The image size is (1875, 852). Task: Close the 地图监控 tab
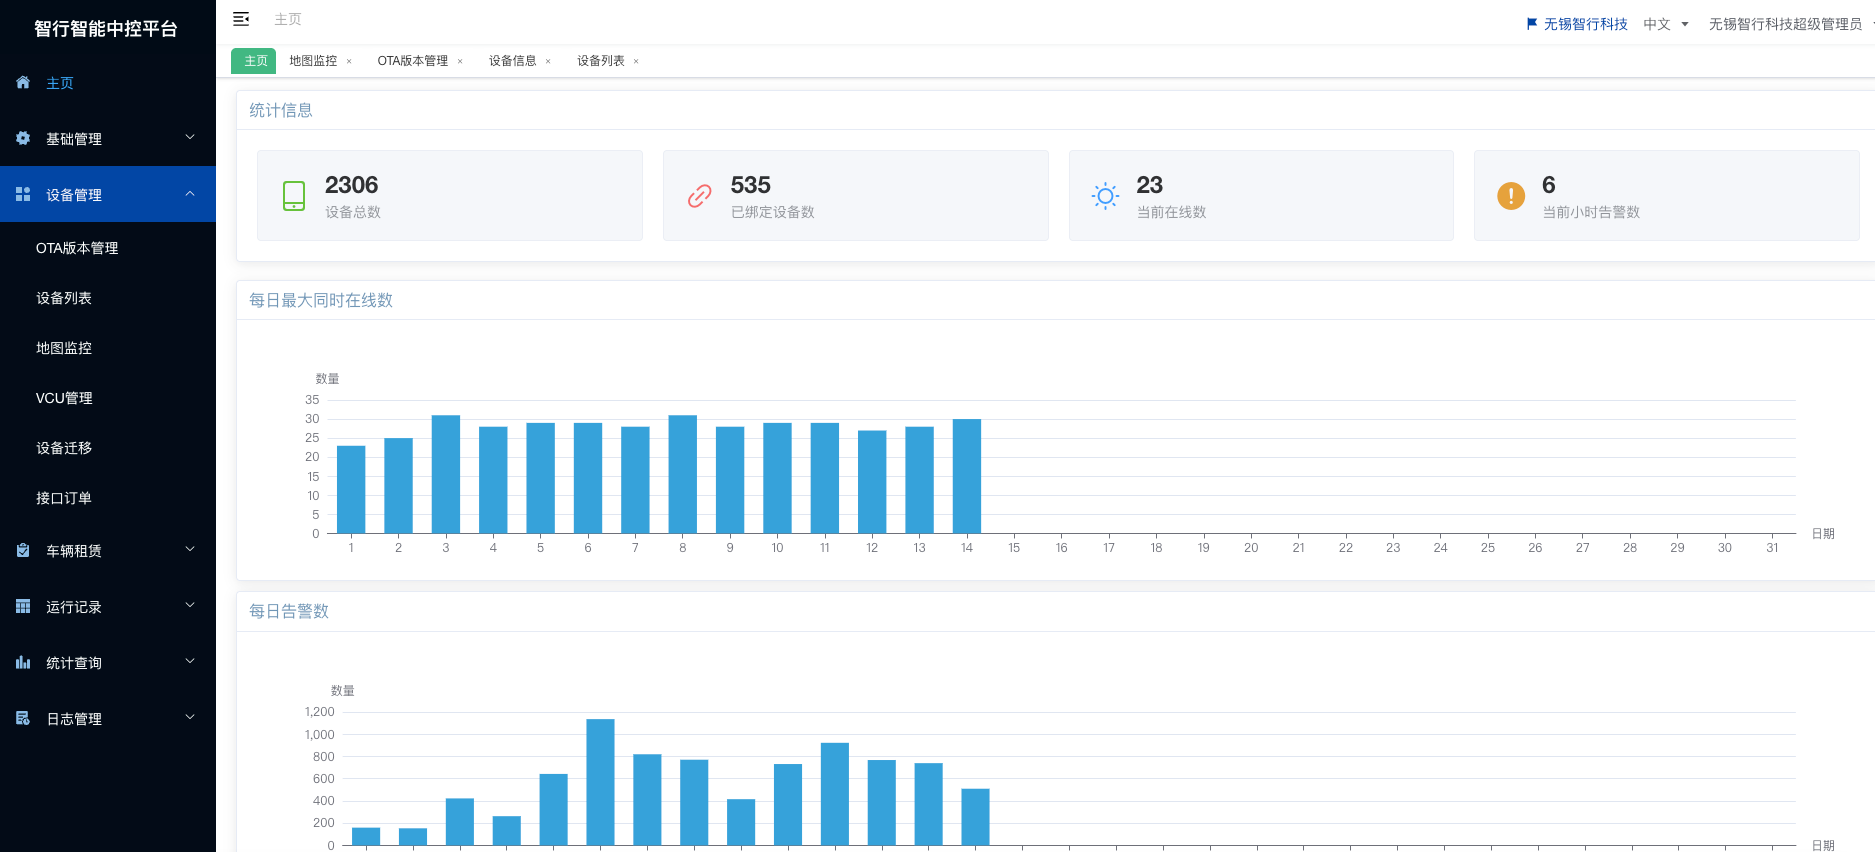click(349, 62)
